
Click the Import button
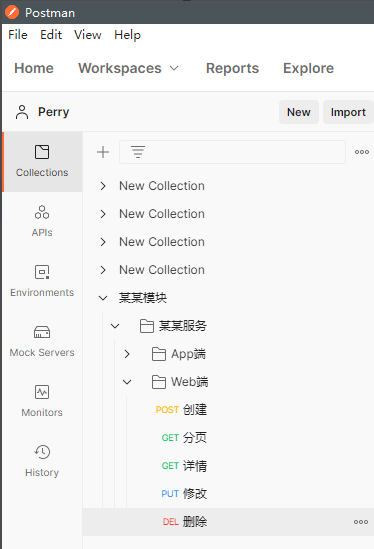click(x=348, y=112)
